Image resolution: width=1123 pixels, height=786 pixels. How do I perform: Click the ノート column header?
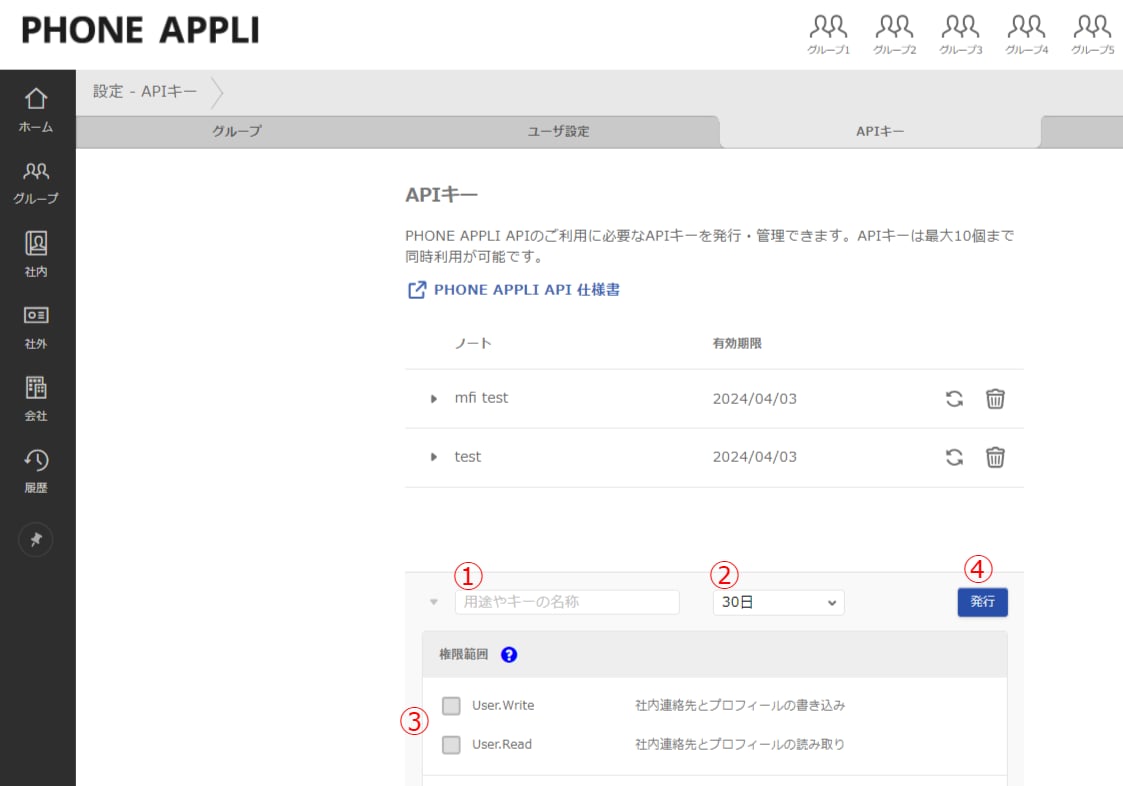tap(473, 343)
